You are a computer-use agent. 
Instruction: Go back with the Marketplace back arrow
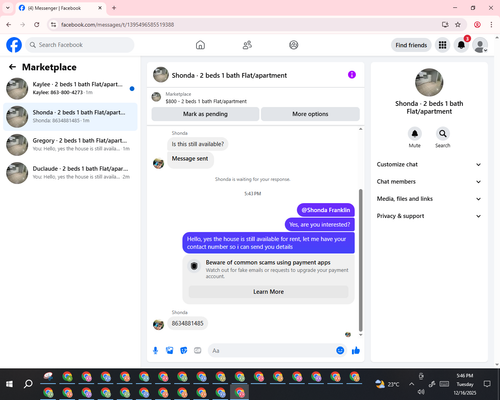pos(12,67)
